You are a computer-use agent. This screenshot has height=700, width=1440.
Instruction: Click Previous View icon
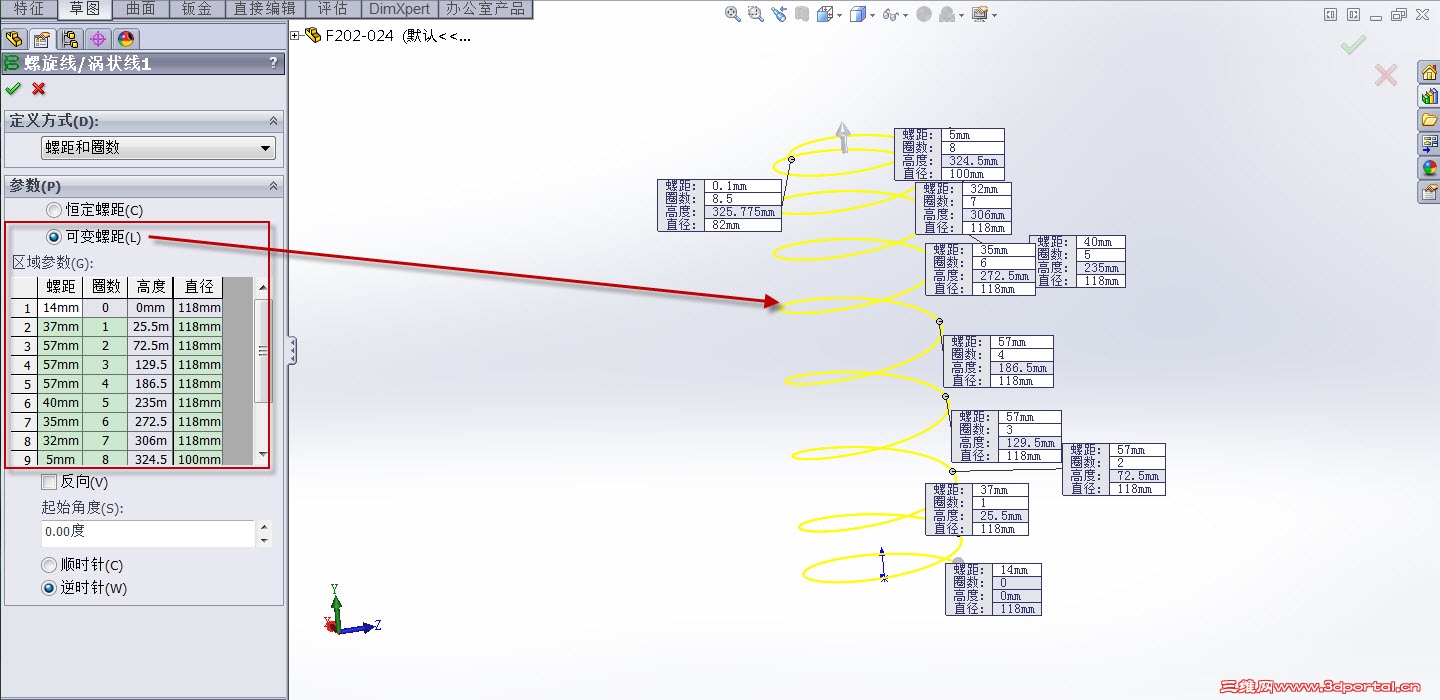click(779, 14)
